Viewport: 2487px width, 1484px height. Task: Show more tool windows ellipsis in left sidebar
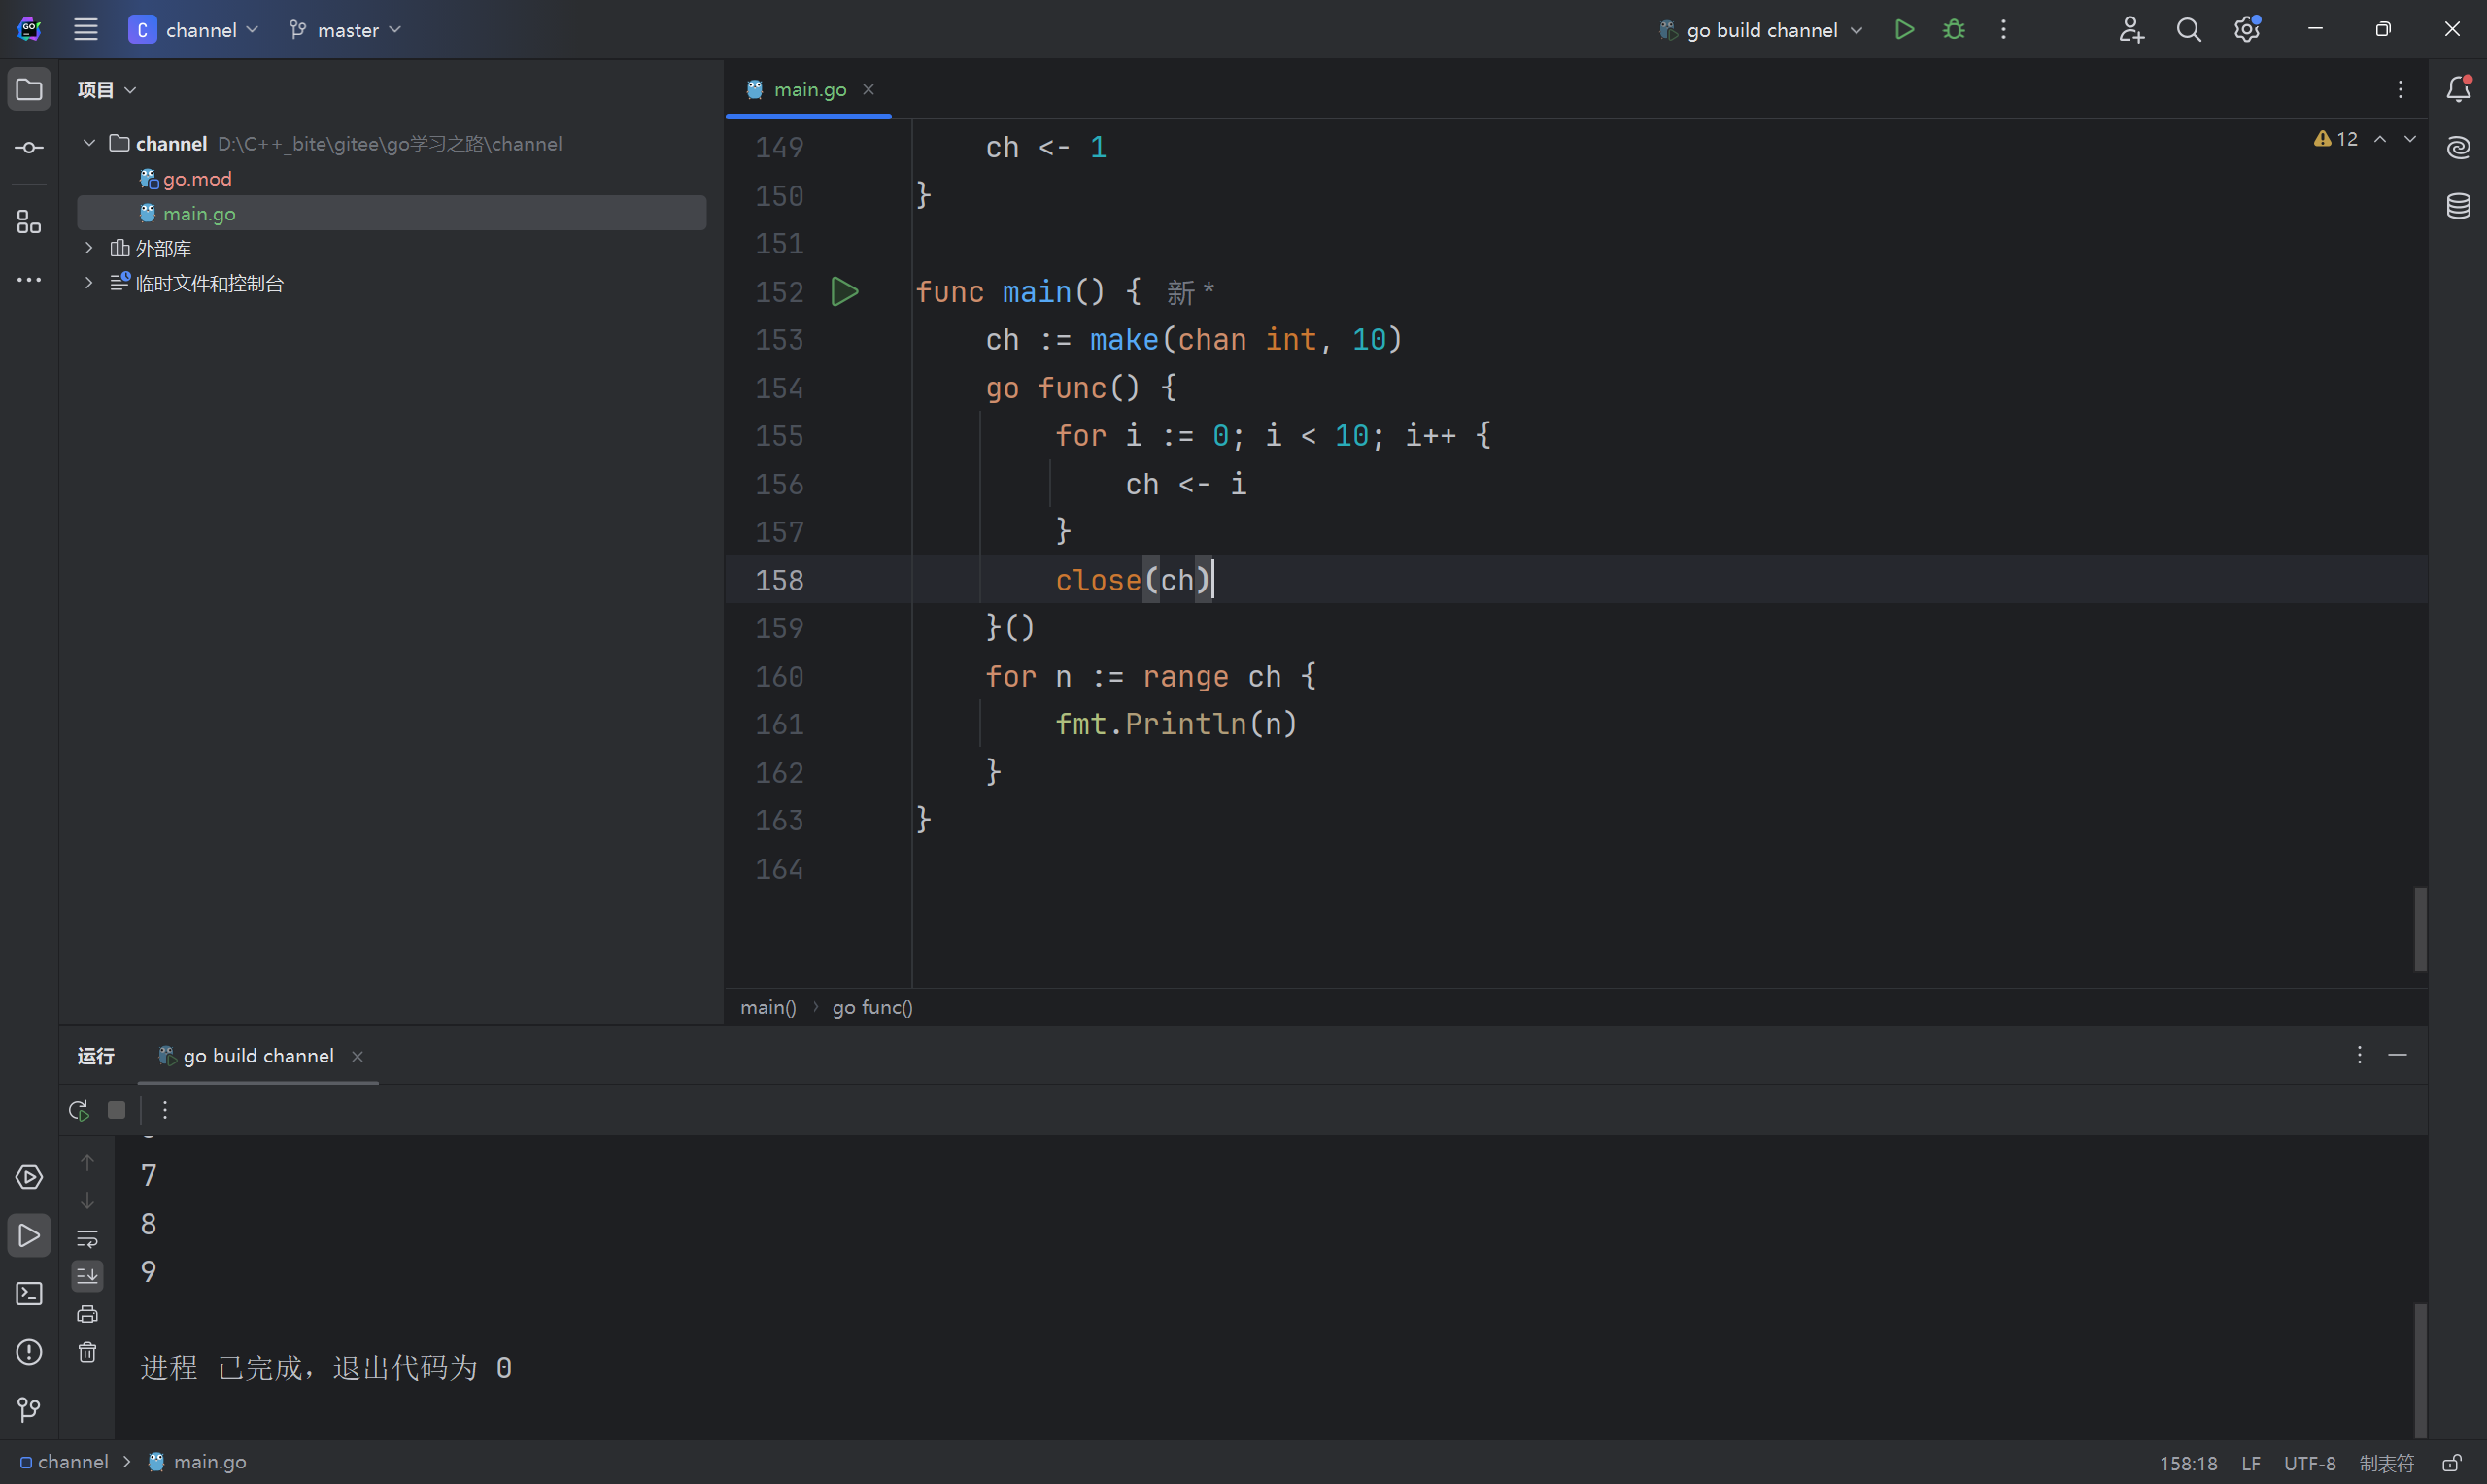point(29,280)
